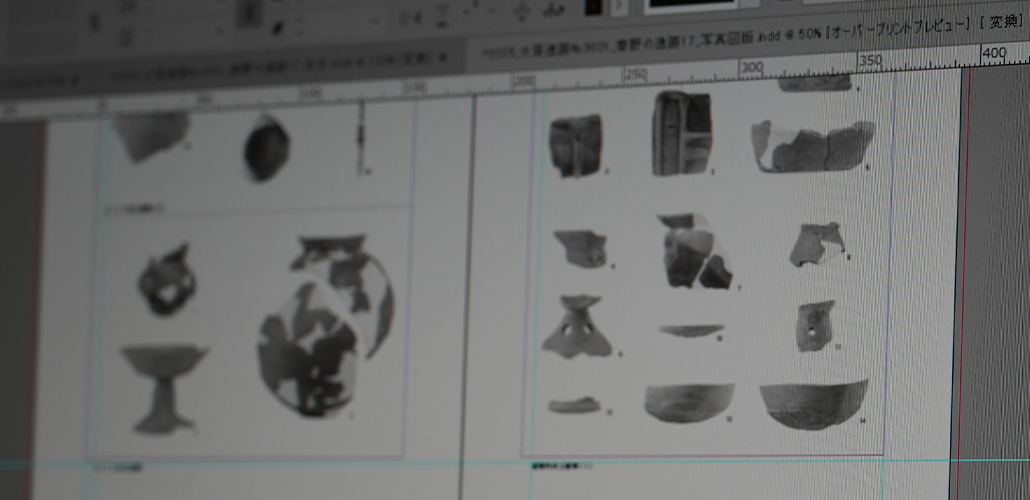Click the caption text below right page frame
Image resolution: width=1030 pixels, height=500 pixels.
(560, 465)
